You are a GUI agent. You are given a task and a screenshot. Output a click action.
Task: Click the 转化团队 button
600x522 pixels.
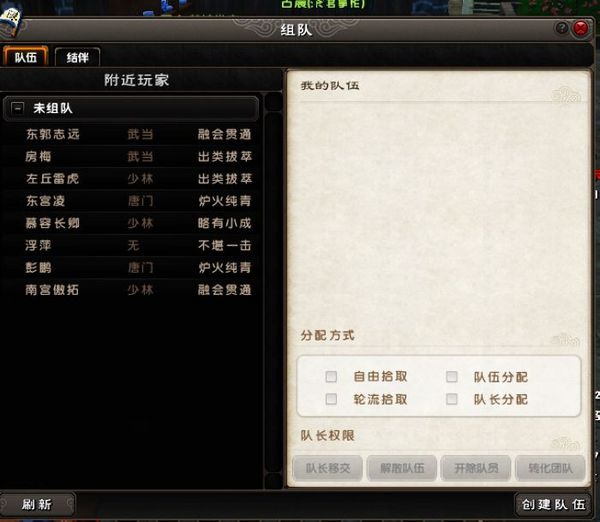[550, 468]
